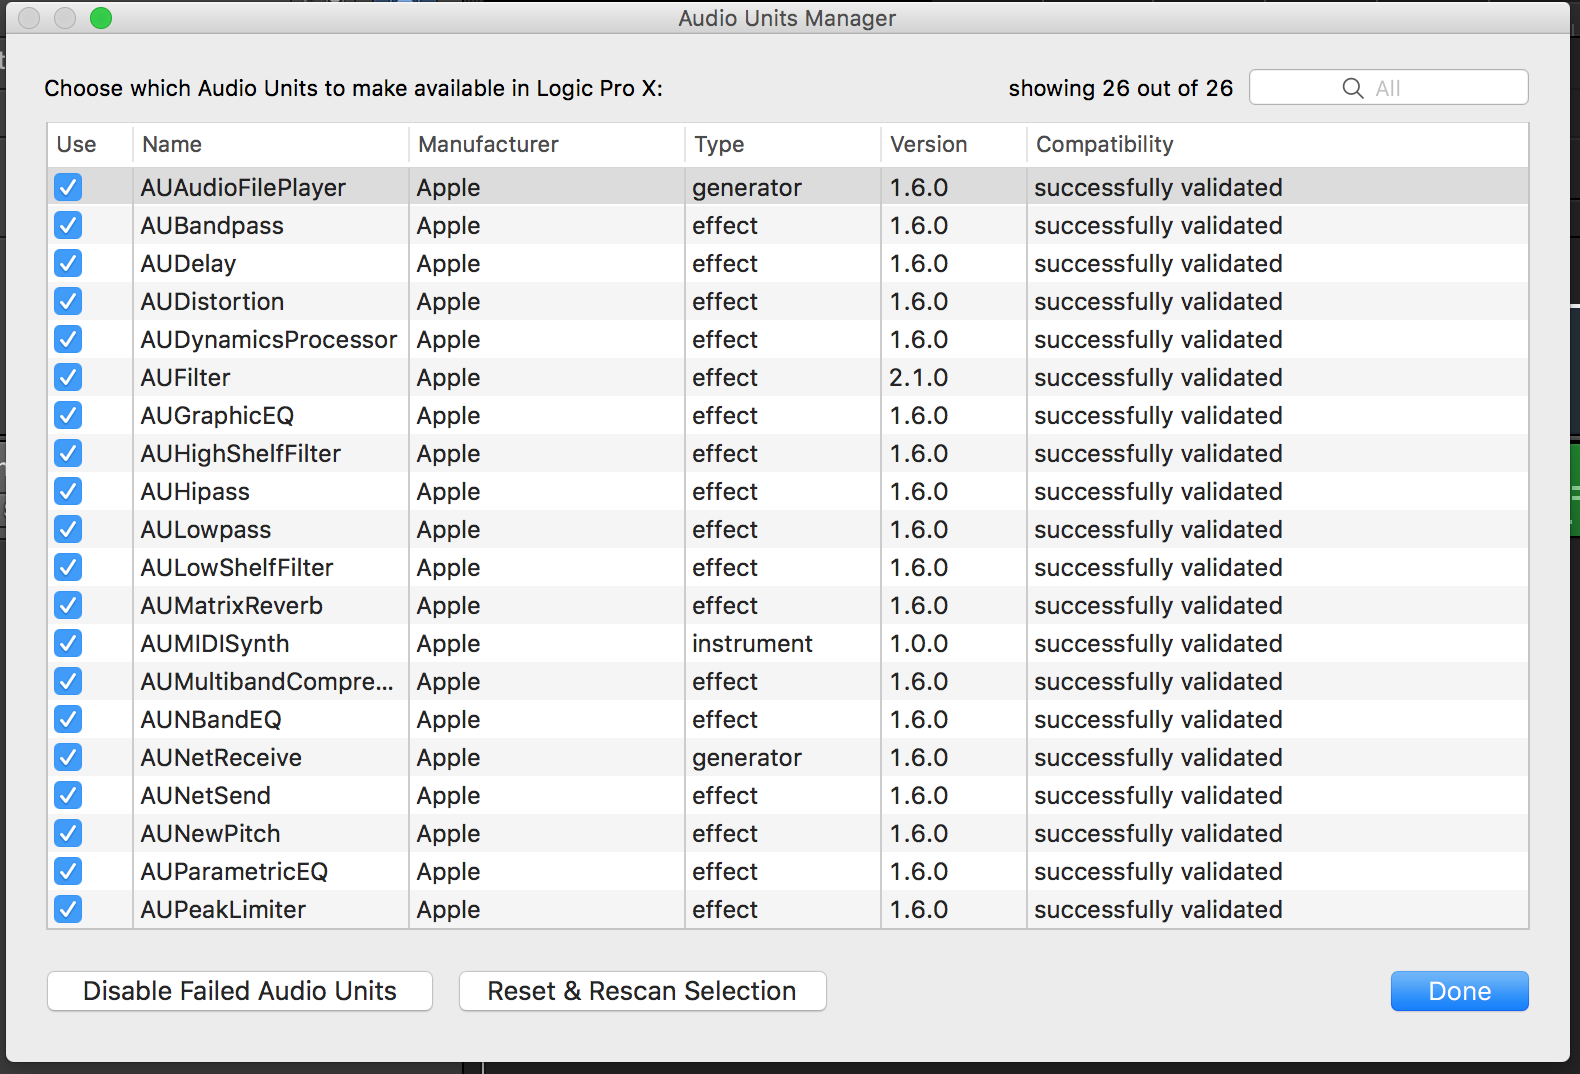The width and height of the screenshot is (1580, 1074).
Task: Toggle the AUNetSend checkbox
Action: pyautogui.click(x=68, y=795)
